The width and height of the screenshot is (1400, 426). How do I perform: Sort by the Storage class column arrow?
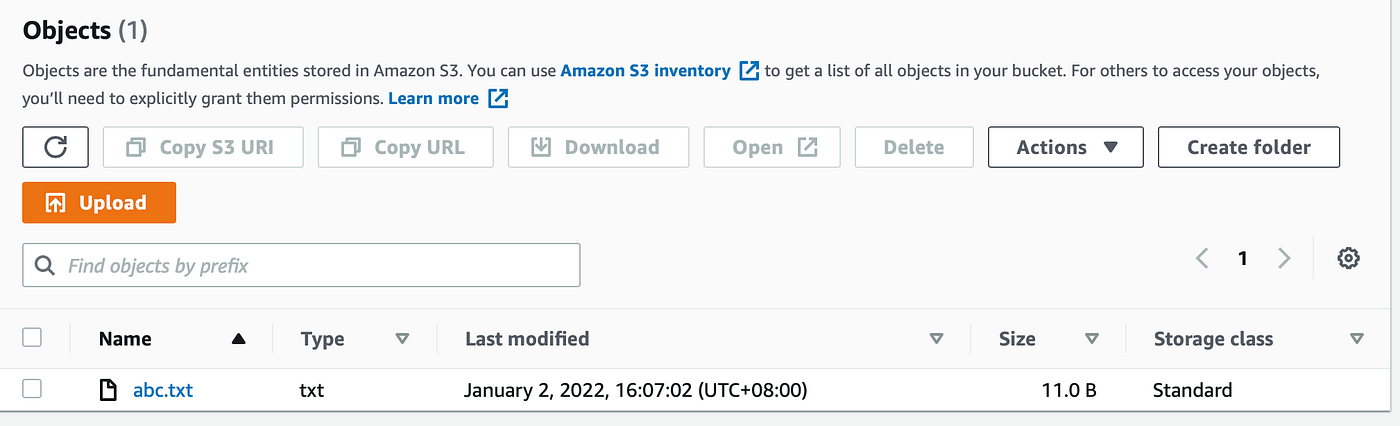point(1356,339)
